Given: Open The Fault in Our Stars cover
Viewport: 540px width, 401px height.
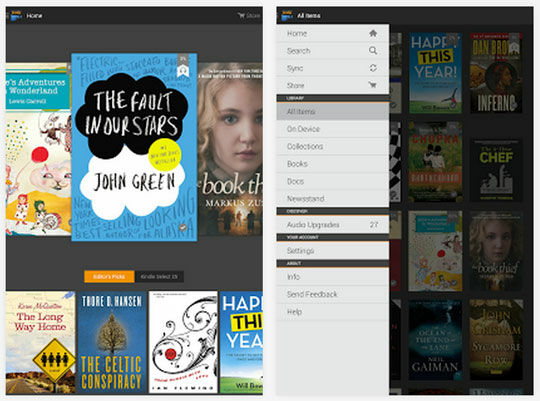Looking at the screenshot, I should click(134, 147).
